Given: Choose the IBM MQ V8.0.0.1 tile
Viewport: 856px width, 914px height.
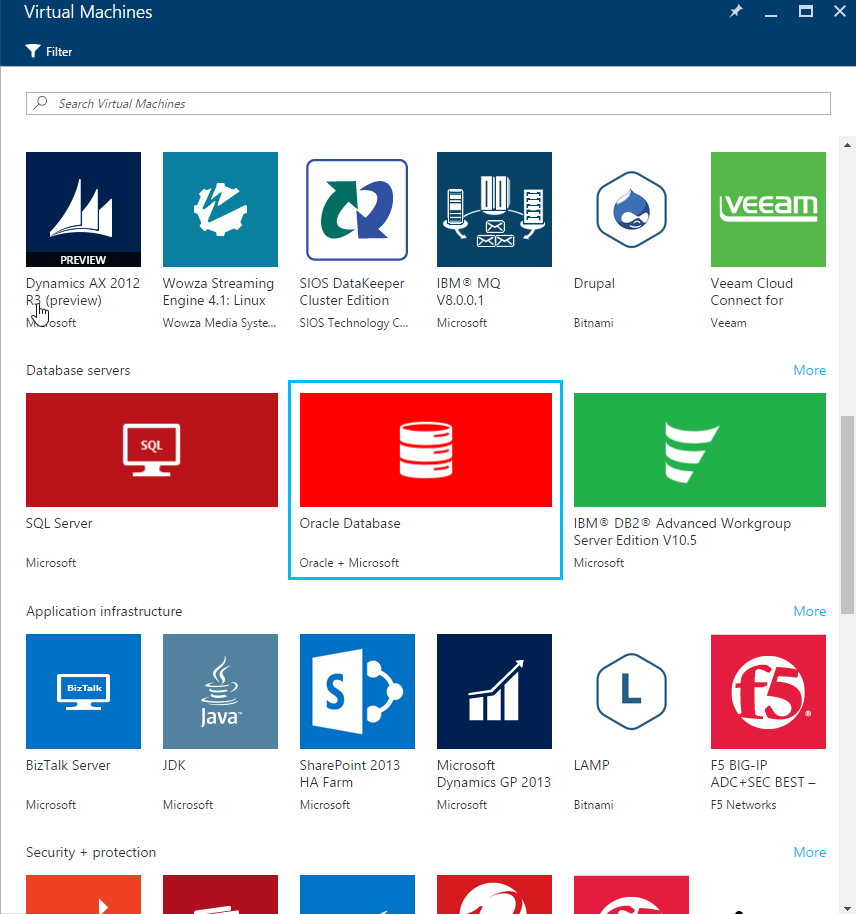Looking at the screenshot, I should tap(494, 209).
